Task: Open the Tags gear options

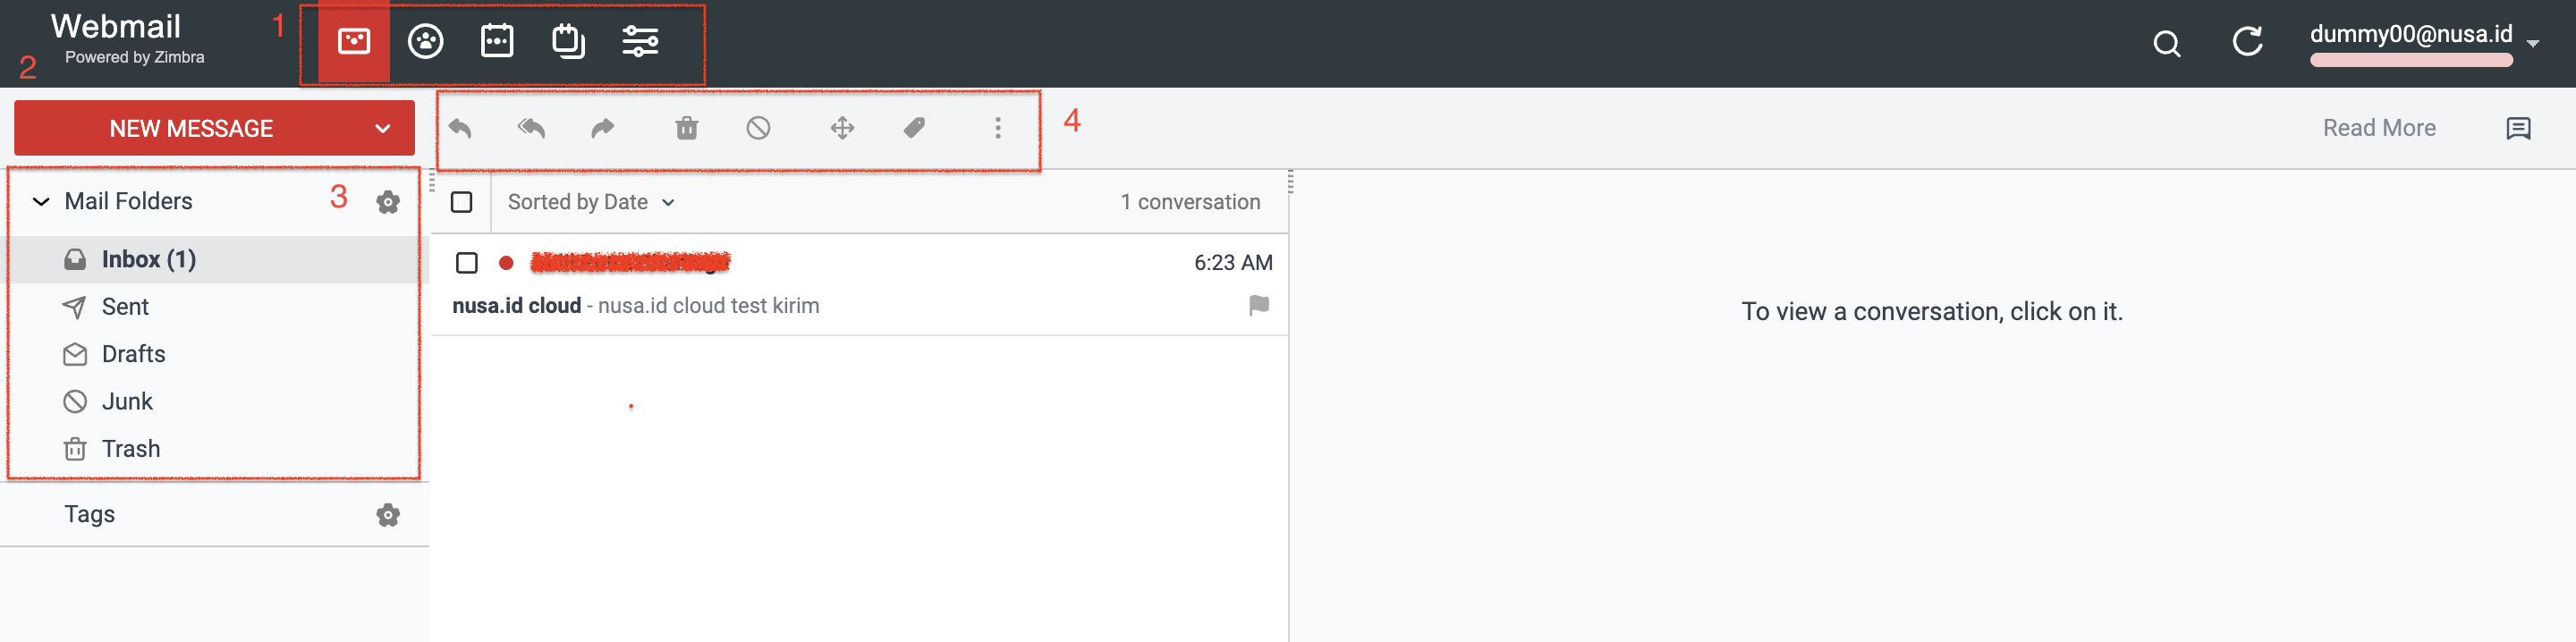Action: click(x=388, y=515)
